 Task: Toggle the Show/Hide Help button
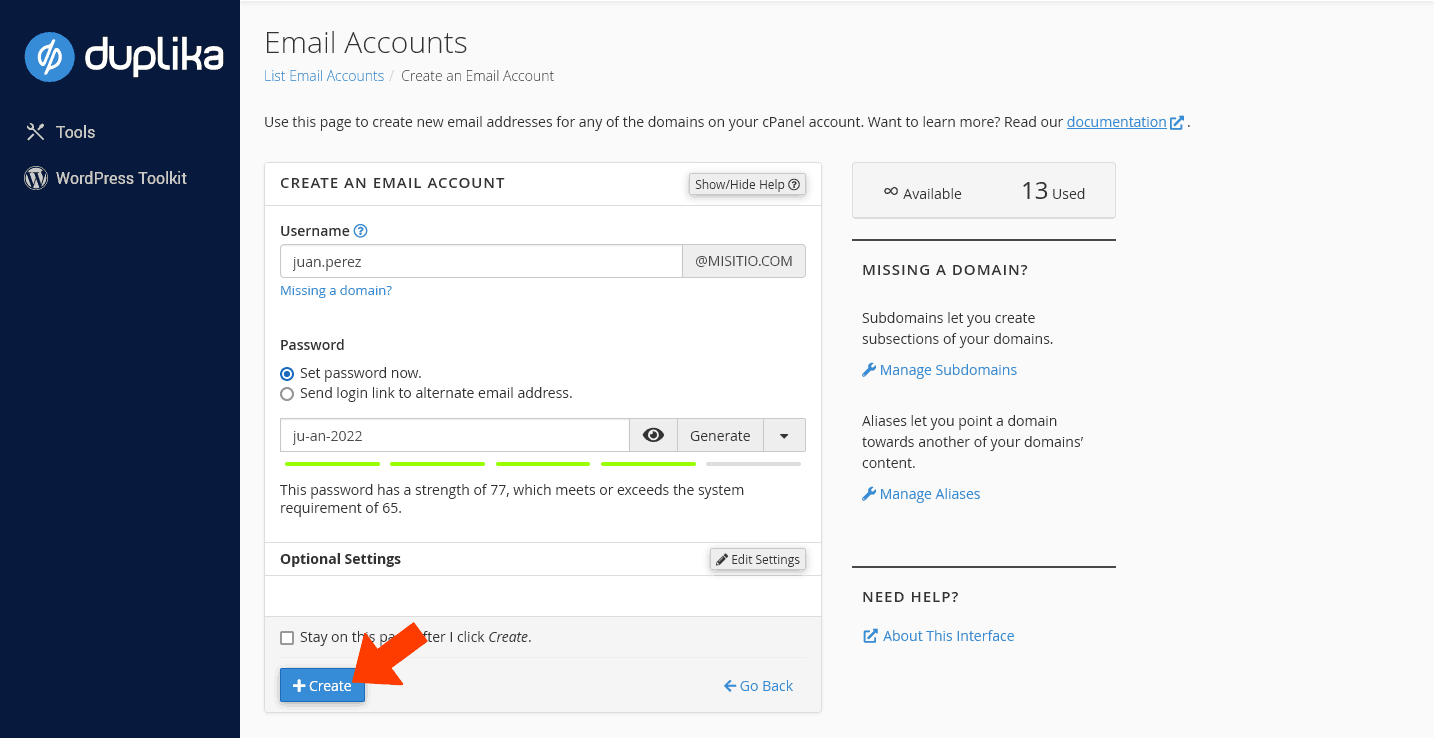tap(746, 184)
